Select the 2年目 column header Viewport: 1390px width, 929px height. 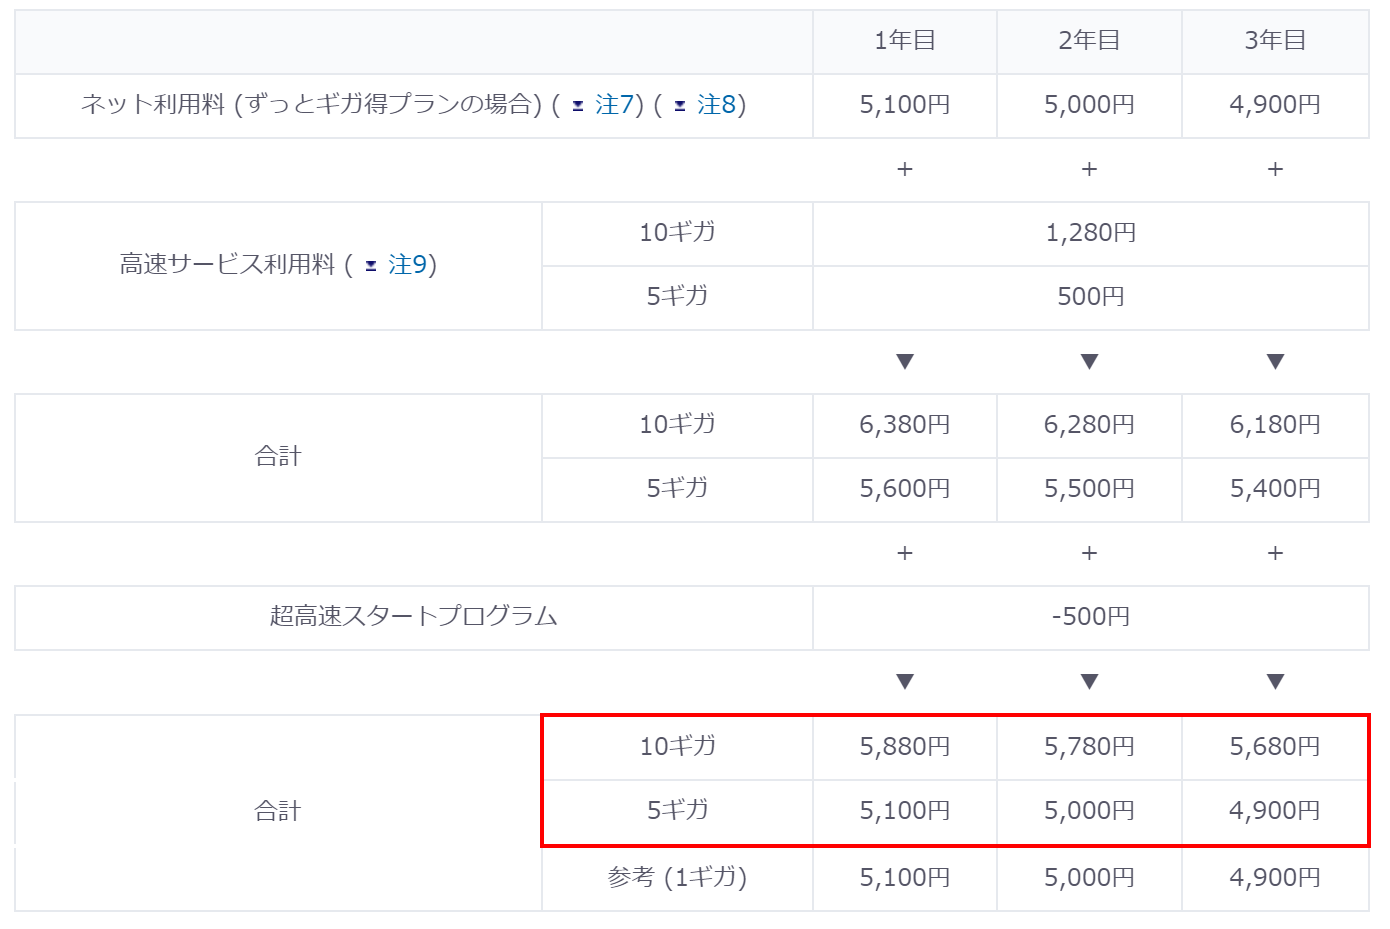pos(1089,41)
